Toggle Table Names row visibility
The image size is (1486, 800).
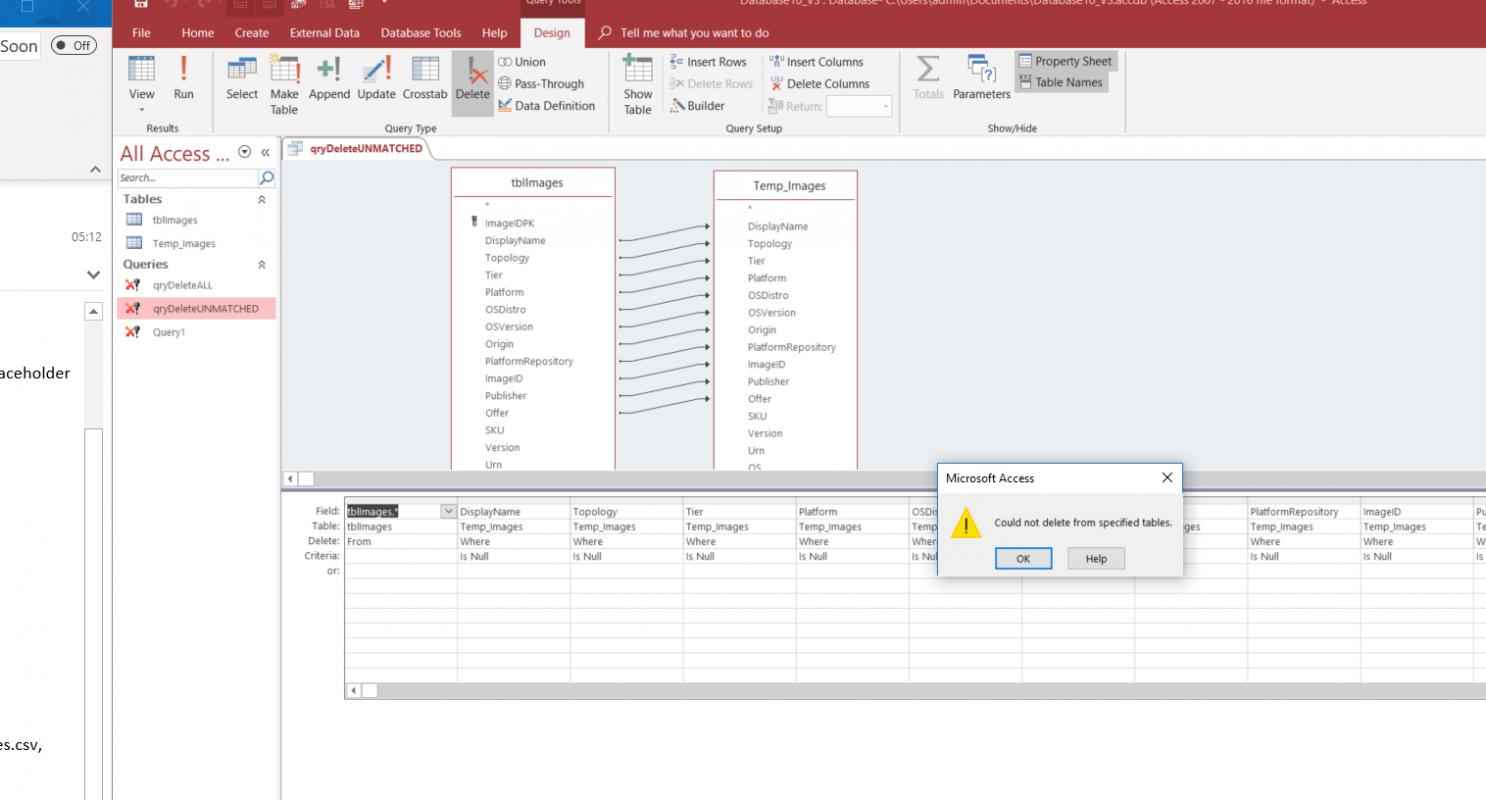[x=1061, y=83]
